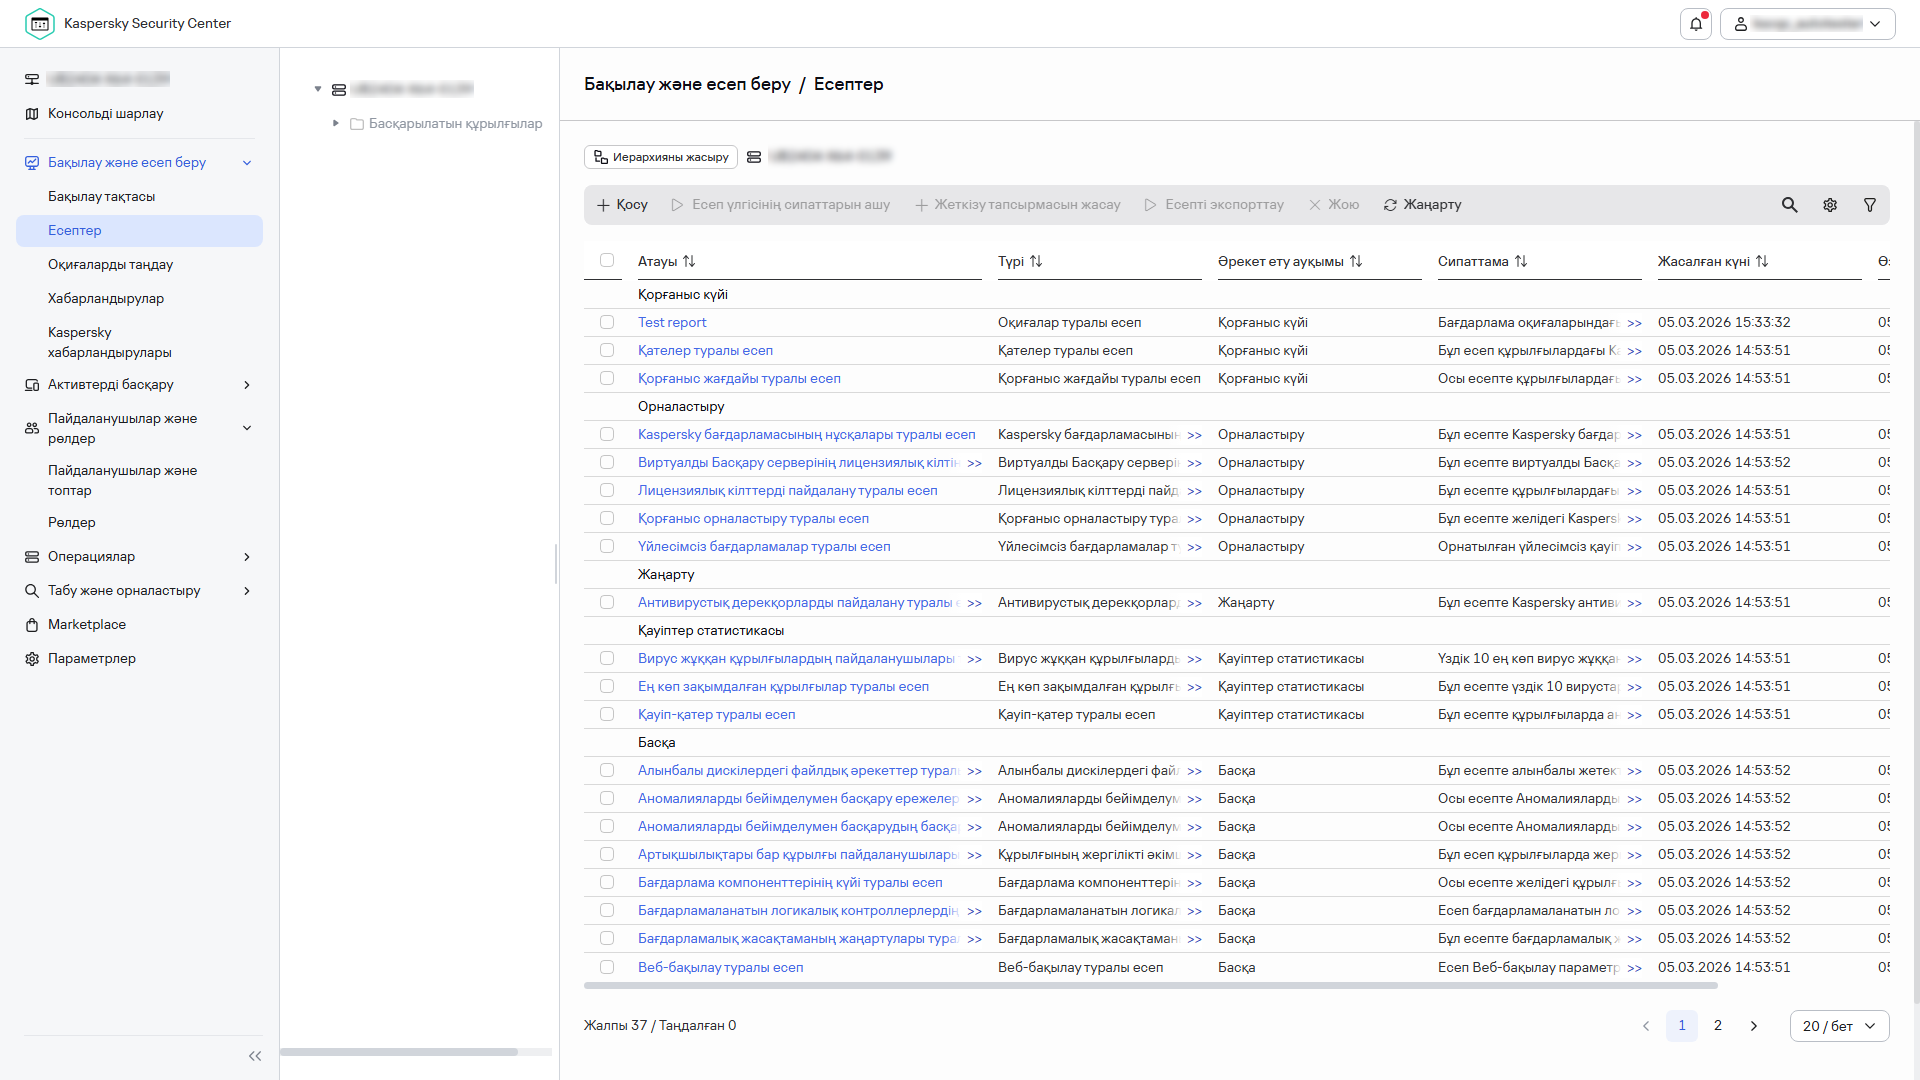Open the 20 / бет page size dropdown

click(x=1838, y=1026)
